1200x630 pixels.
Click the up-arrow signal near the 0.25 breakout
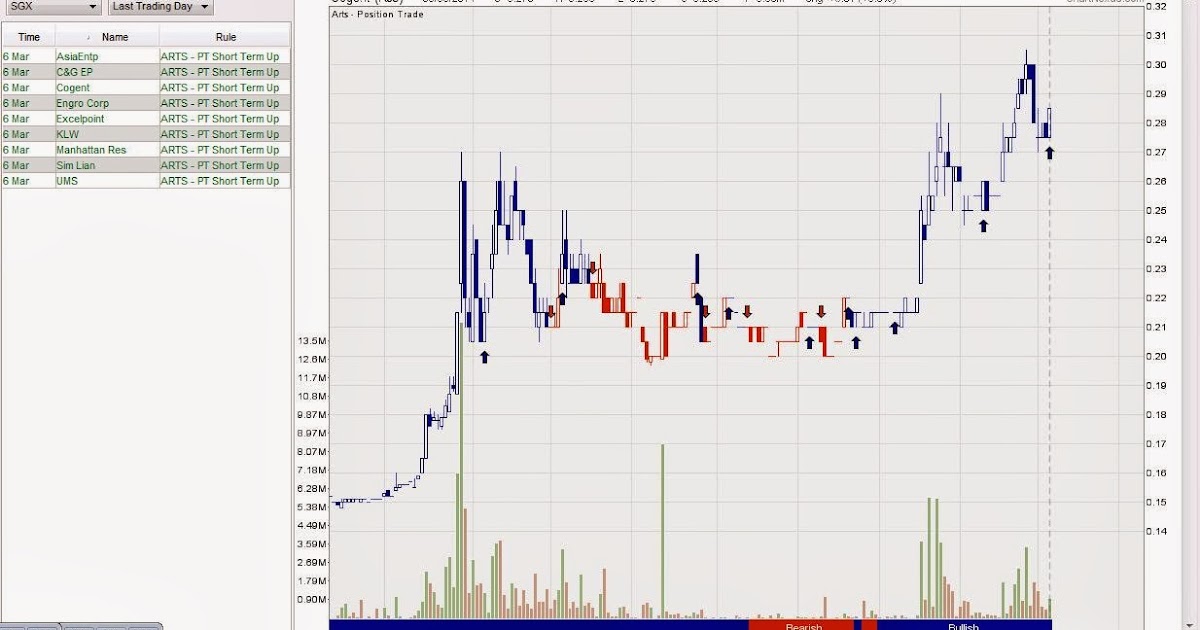pos(982,226)
